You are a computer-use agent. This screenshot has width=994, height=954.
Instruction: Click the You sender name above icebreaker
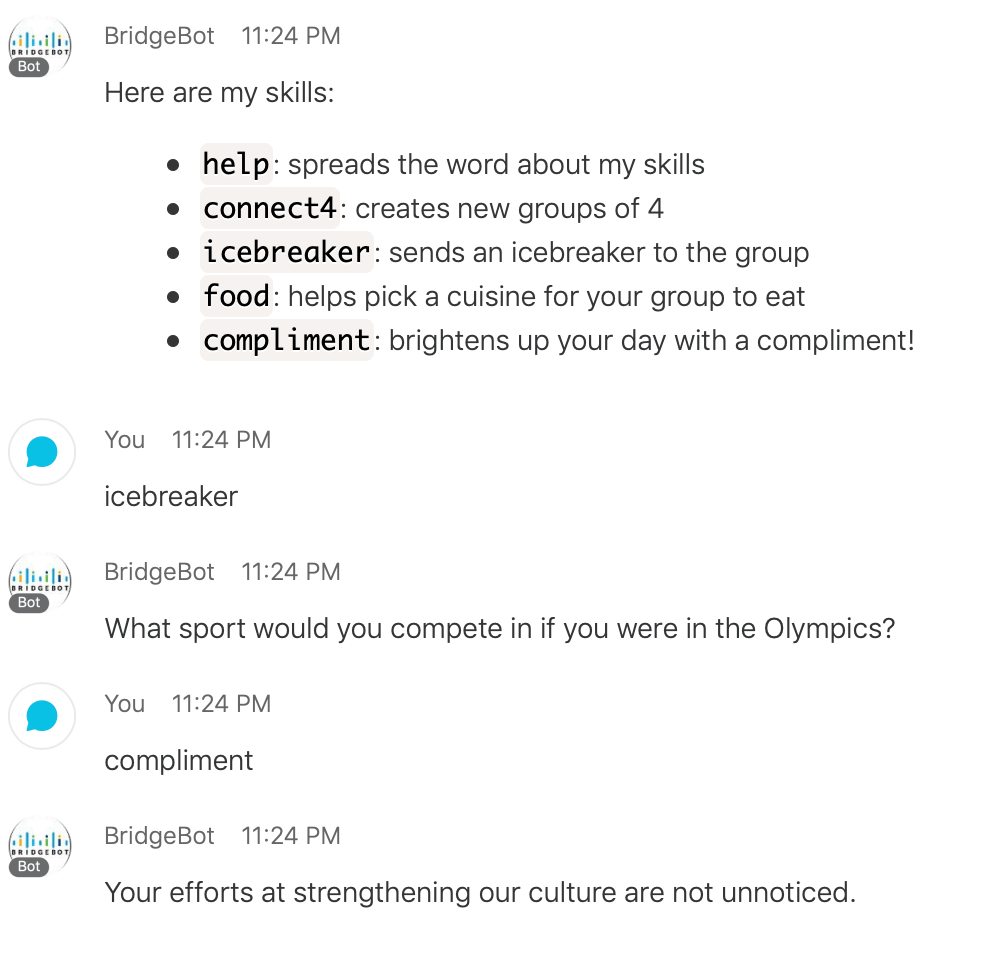[125, 440]
